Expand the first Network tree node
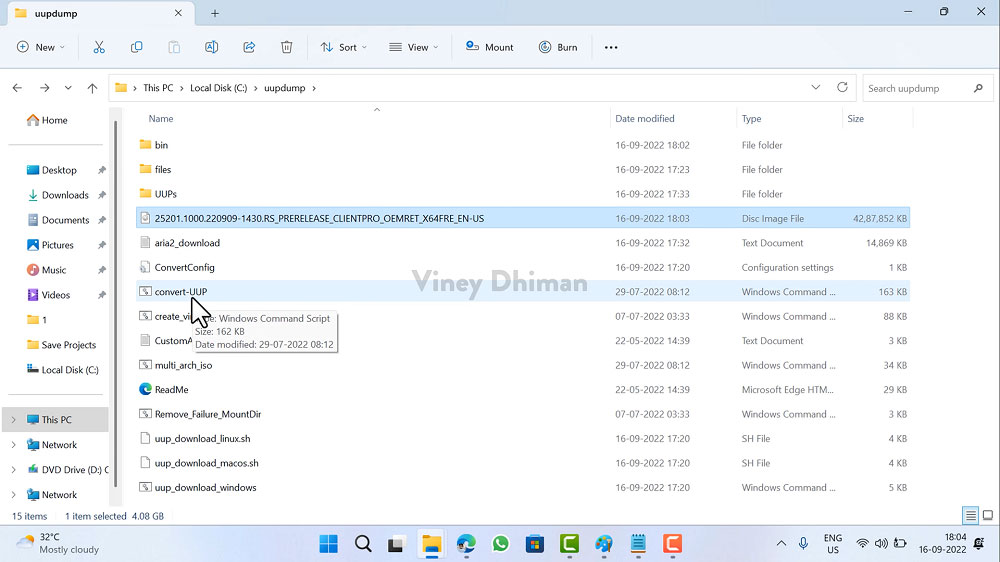Image resolution: width=1000 pixels, height=562 pixels. (13, 445)
